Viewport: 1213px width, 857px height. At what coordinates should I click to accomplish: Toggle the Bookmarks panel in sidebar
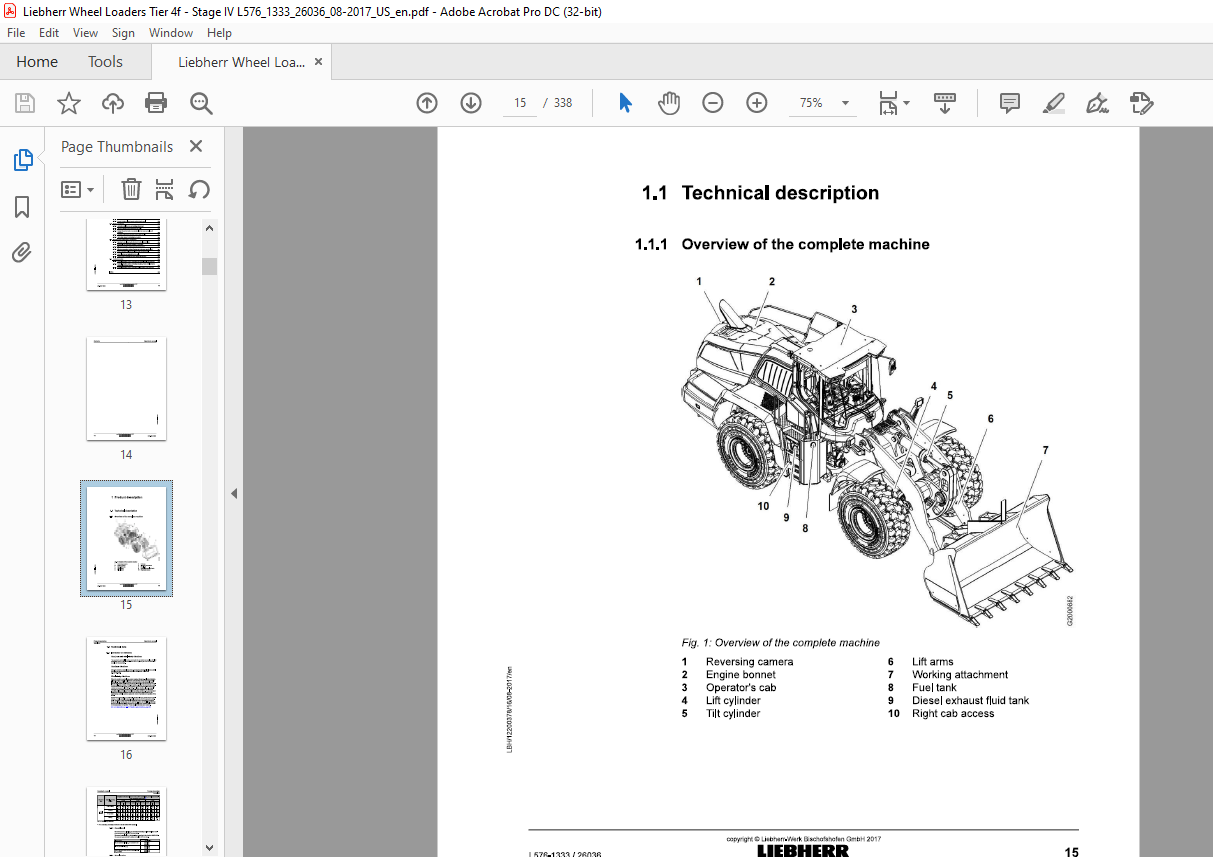point(22,207)
